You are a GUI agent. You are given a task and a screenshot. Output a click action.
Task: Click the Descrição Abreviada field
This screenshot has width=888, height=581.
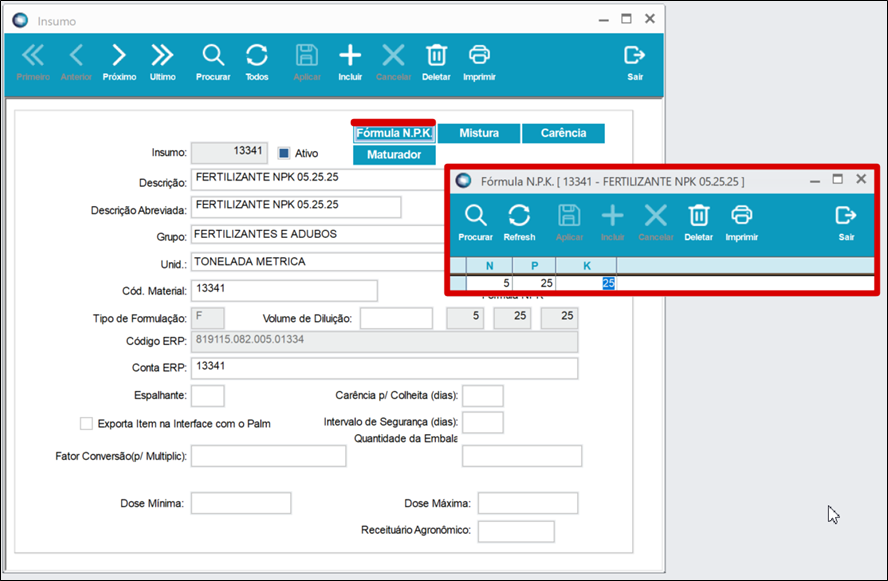[296, 207]
